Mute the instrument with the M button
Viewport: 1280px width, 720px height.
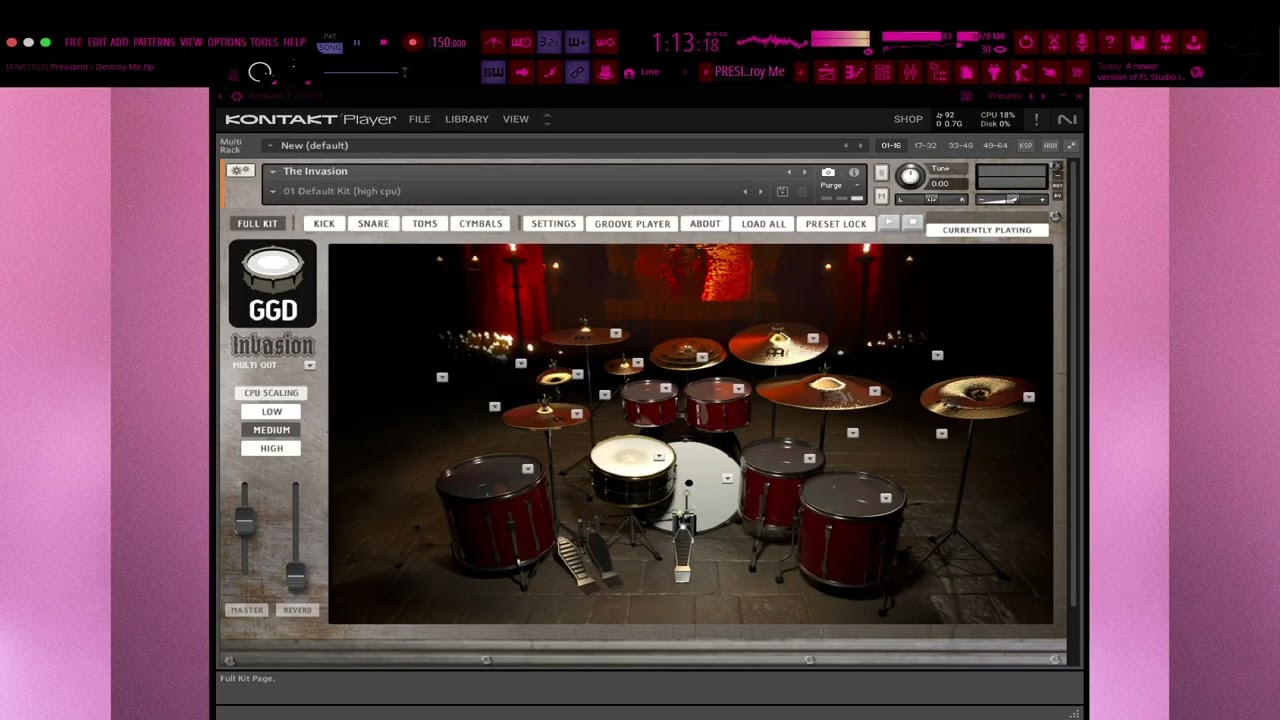click(x=881, y=197)
